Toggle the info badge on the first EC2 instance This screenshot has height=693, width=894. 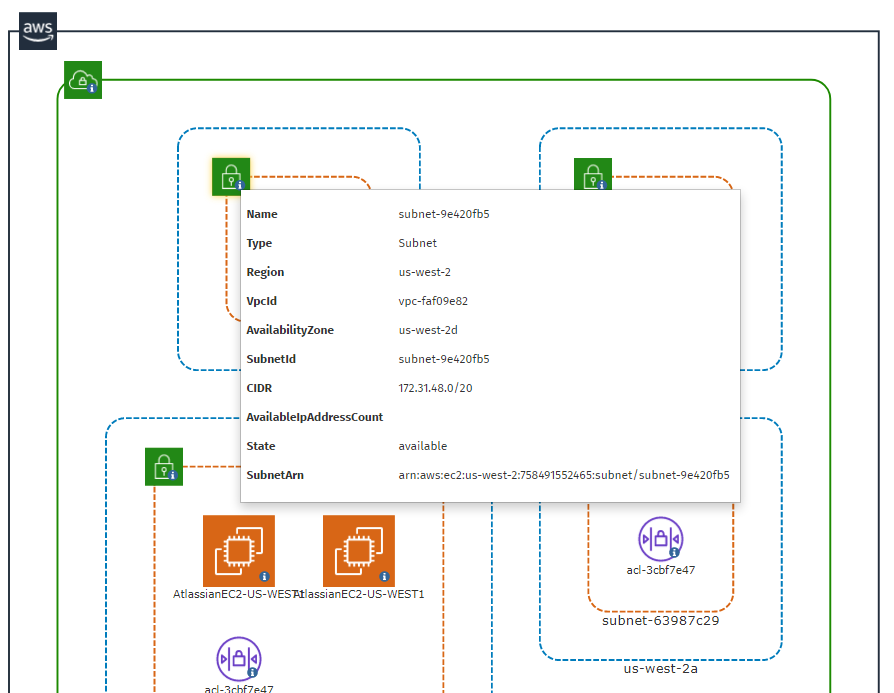pyautogui.click(x=264, y=575)
